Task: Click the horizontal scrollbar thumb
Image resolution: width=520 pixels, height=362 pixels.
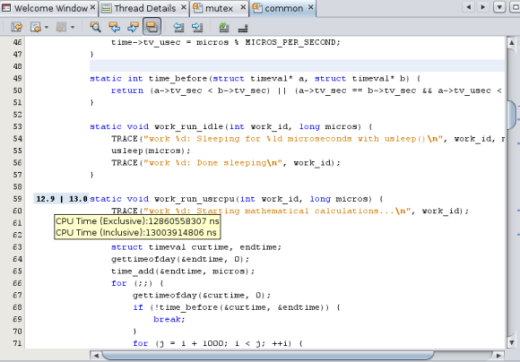Action: [268, 355]
